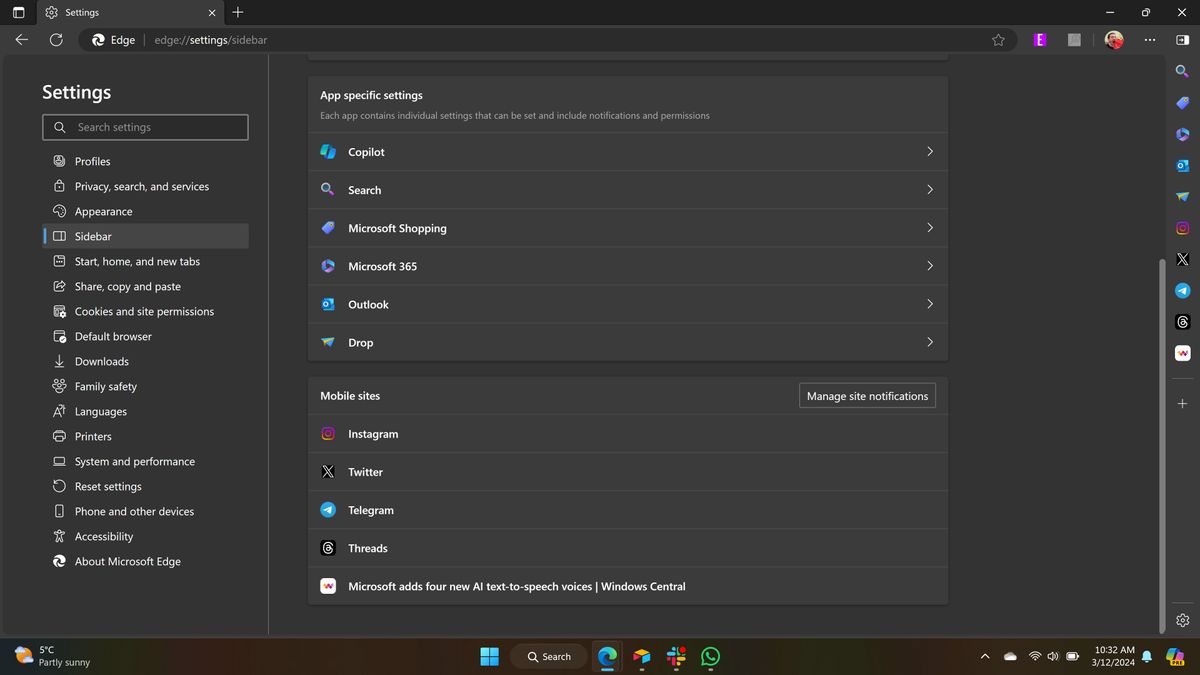Viewport: 1200px width, 675px height.
Task: Expand the Outlook app settings row
Action: coord(627,304)
